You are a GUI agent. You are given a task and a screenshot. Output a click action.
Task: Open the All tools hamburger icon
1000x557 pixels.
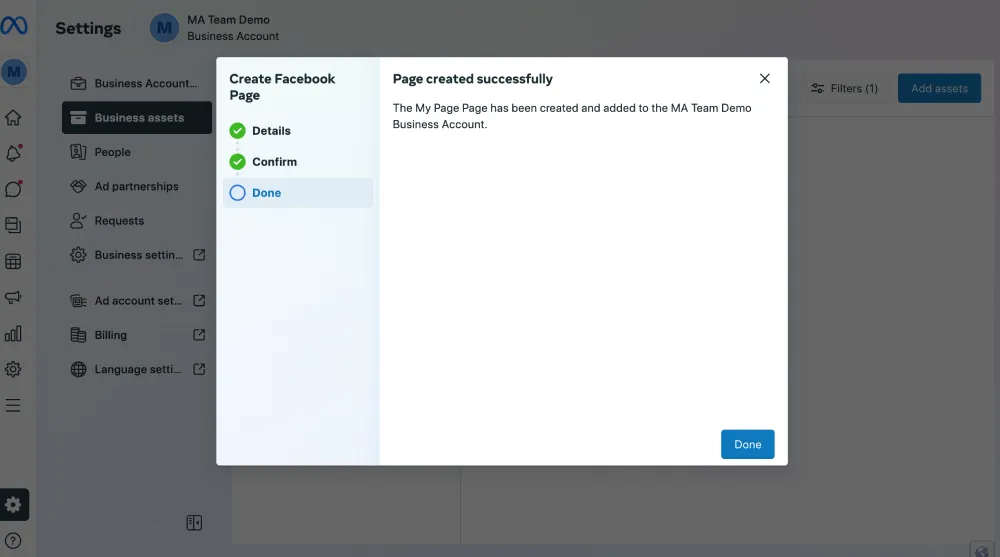coord(13,405)
